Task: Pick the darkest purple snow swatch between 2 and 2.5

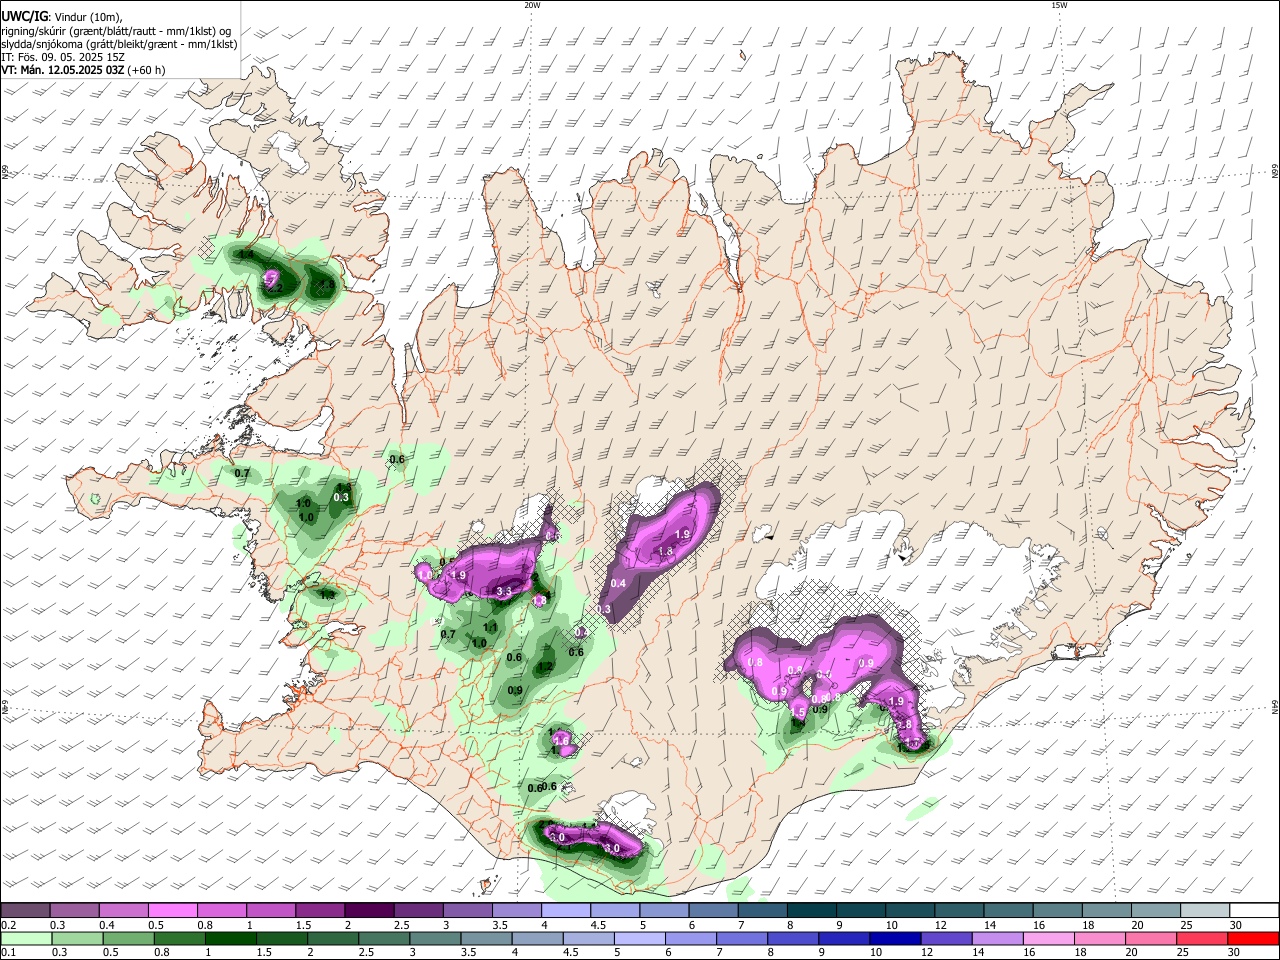Action: [x=369, y=911]
